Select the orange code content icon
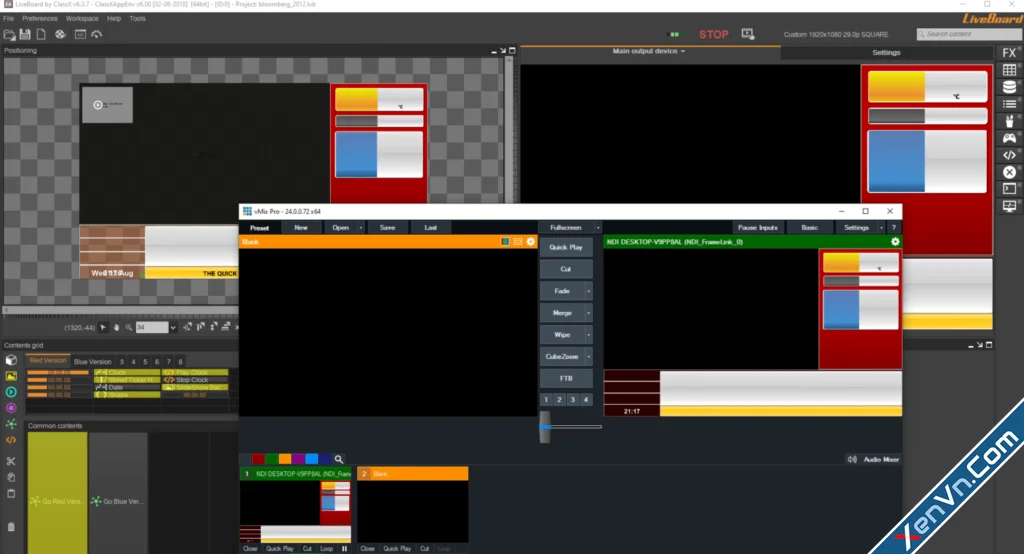 point(11,440)
